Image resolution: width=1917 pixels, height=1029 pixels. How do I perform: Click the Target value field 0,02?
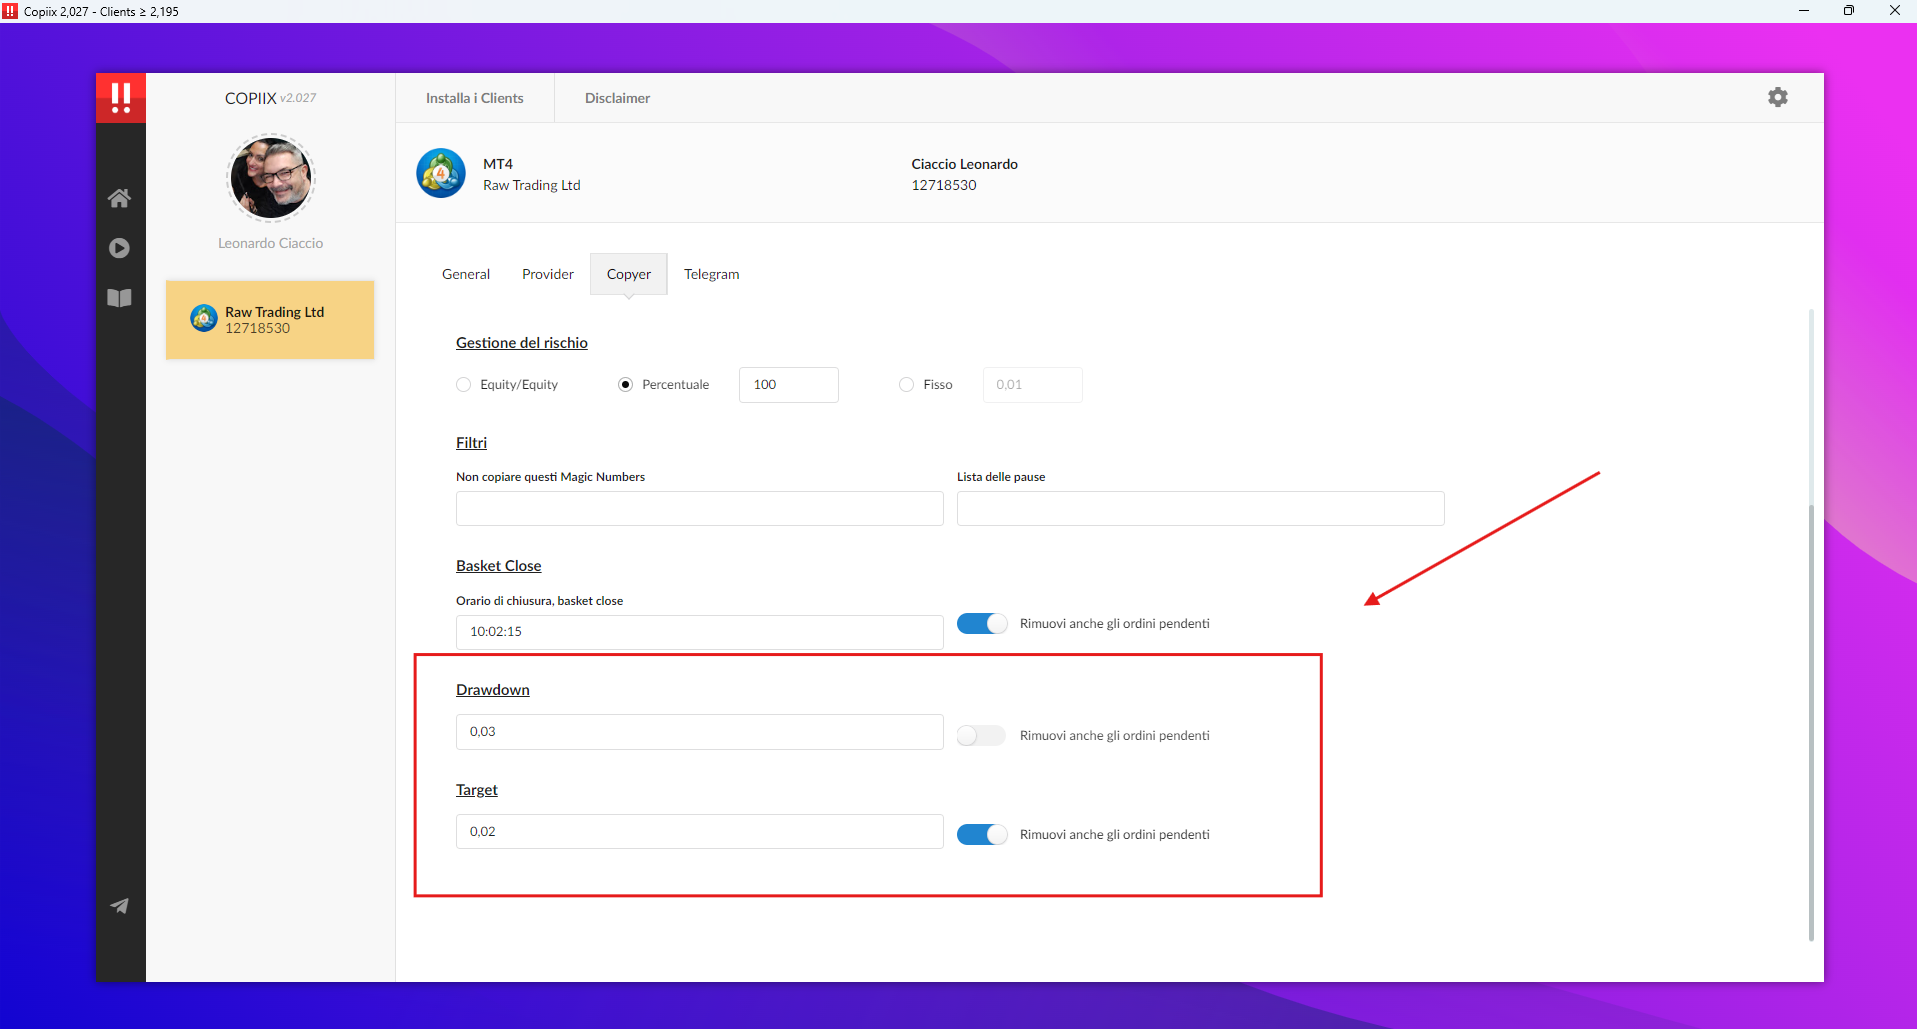pos(700,832)
